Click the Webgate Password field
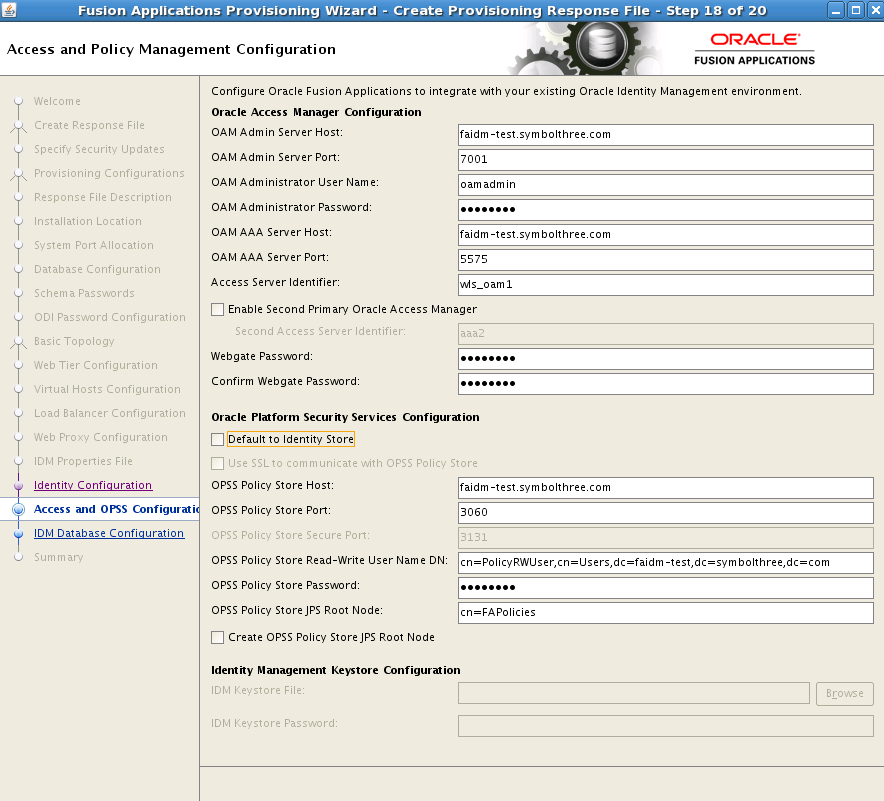884x801 pixels. coord(665,359)
